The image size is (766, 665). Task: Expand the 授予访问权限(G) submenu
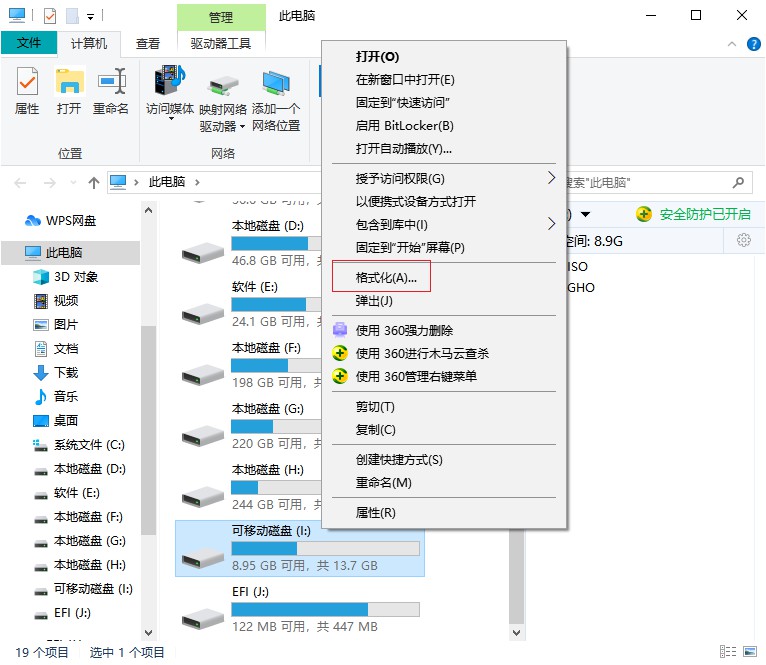[551, 178]
